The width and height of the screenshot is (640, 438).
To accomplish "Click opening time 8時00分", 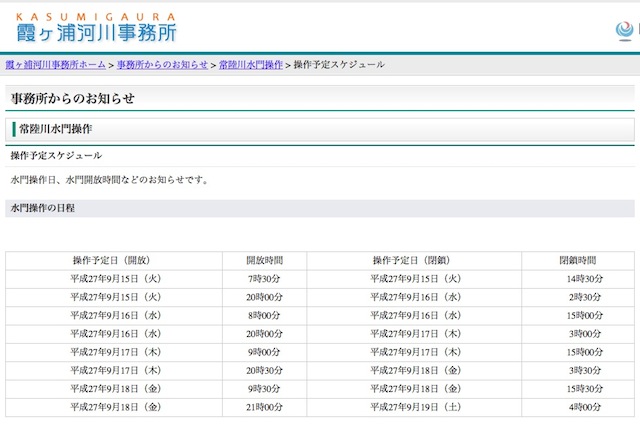I will (264, 316).
